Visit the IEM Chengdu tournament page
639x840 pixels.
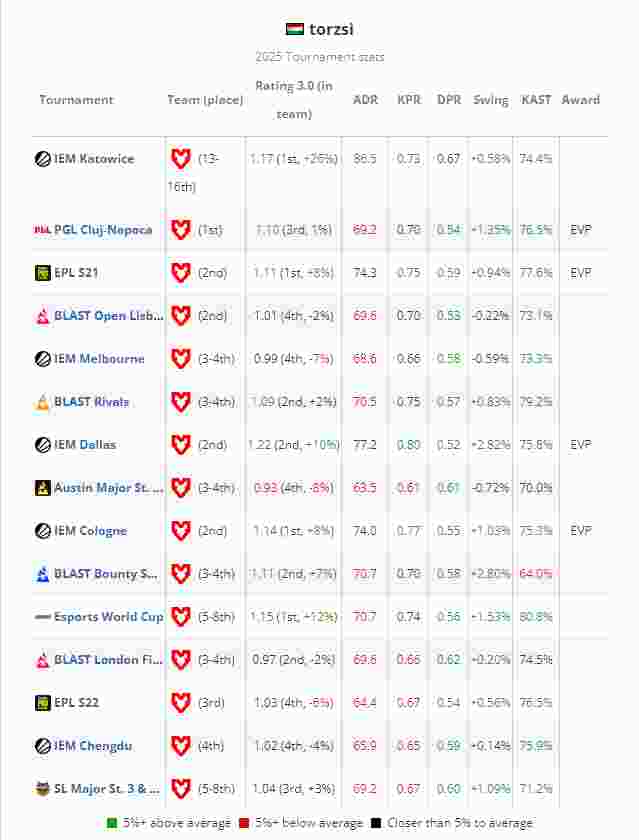point(93,746)
